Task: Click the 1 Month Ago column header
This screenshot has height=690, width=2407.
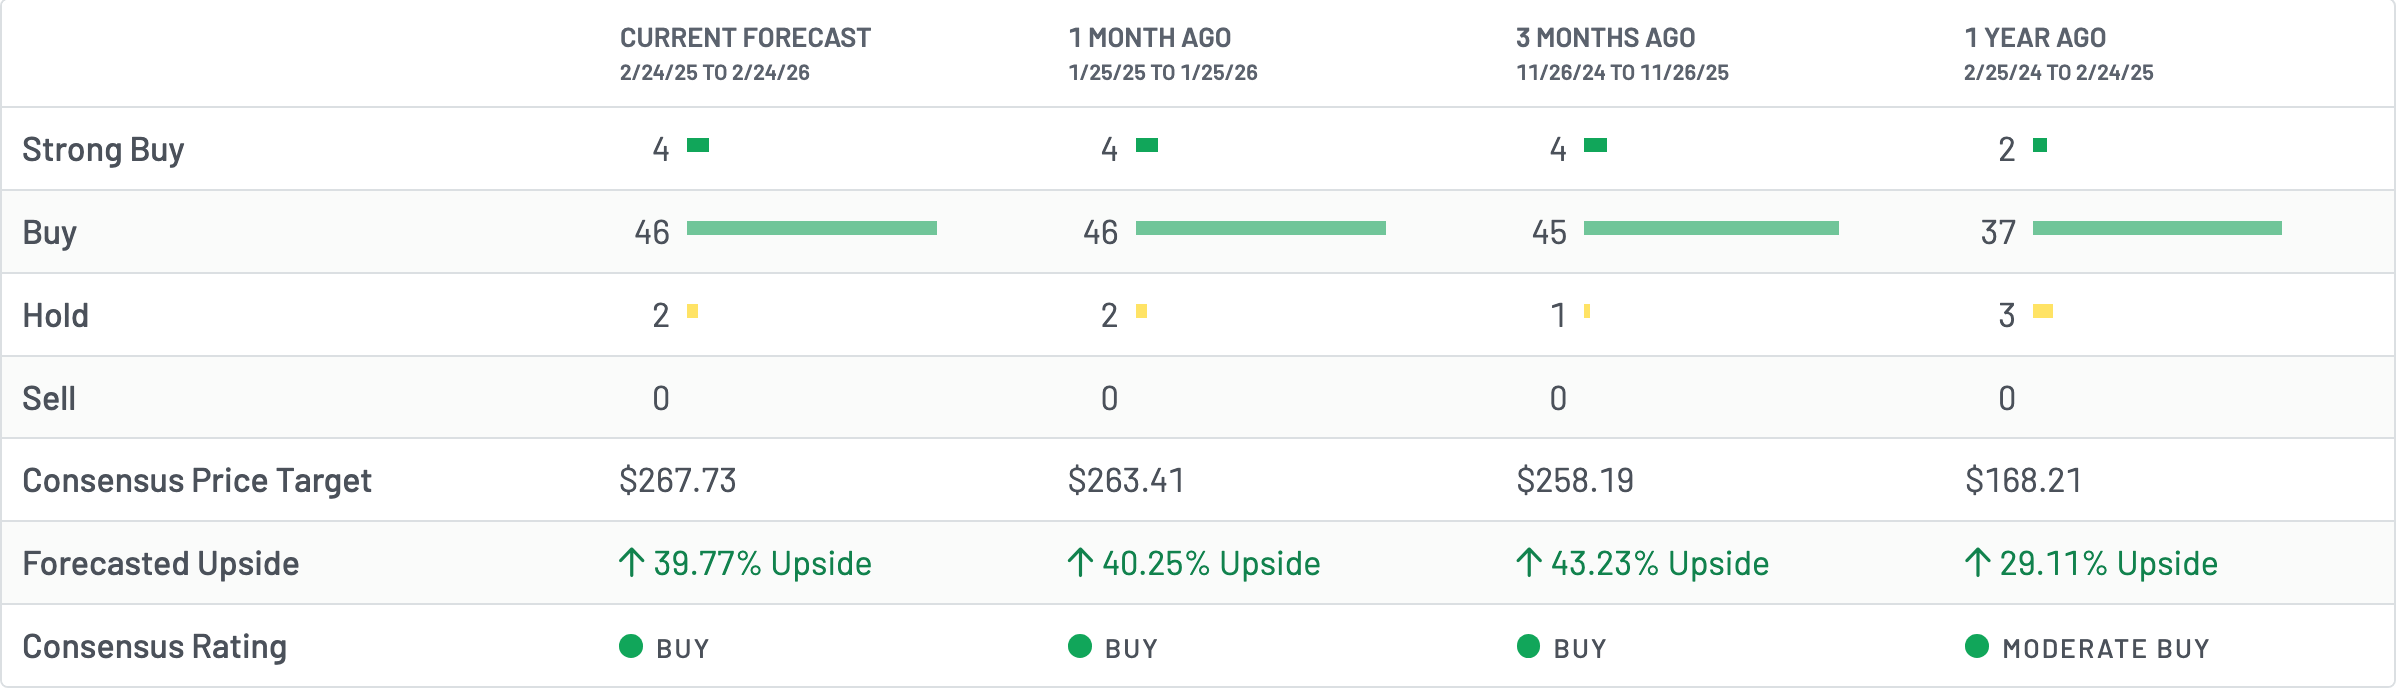Action: click(x=1150, y=38)
